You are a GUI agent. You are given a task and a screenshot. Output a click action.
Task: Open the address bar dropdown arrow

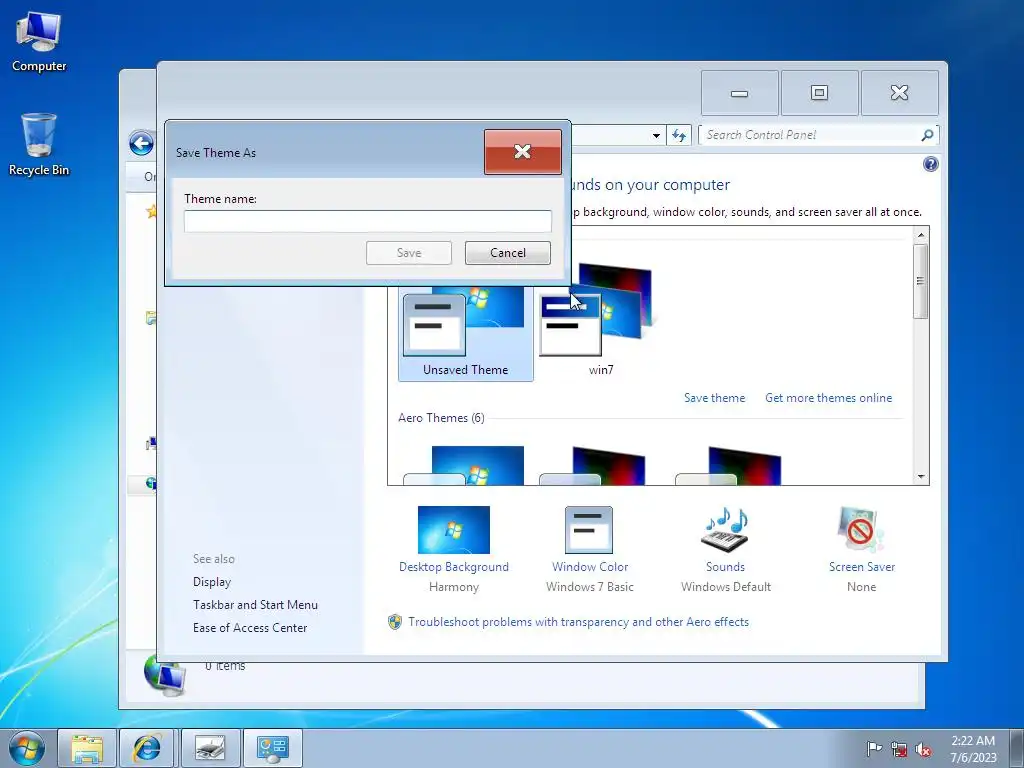[656, 136]
